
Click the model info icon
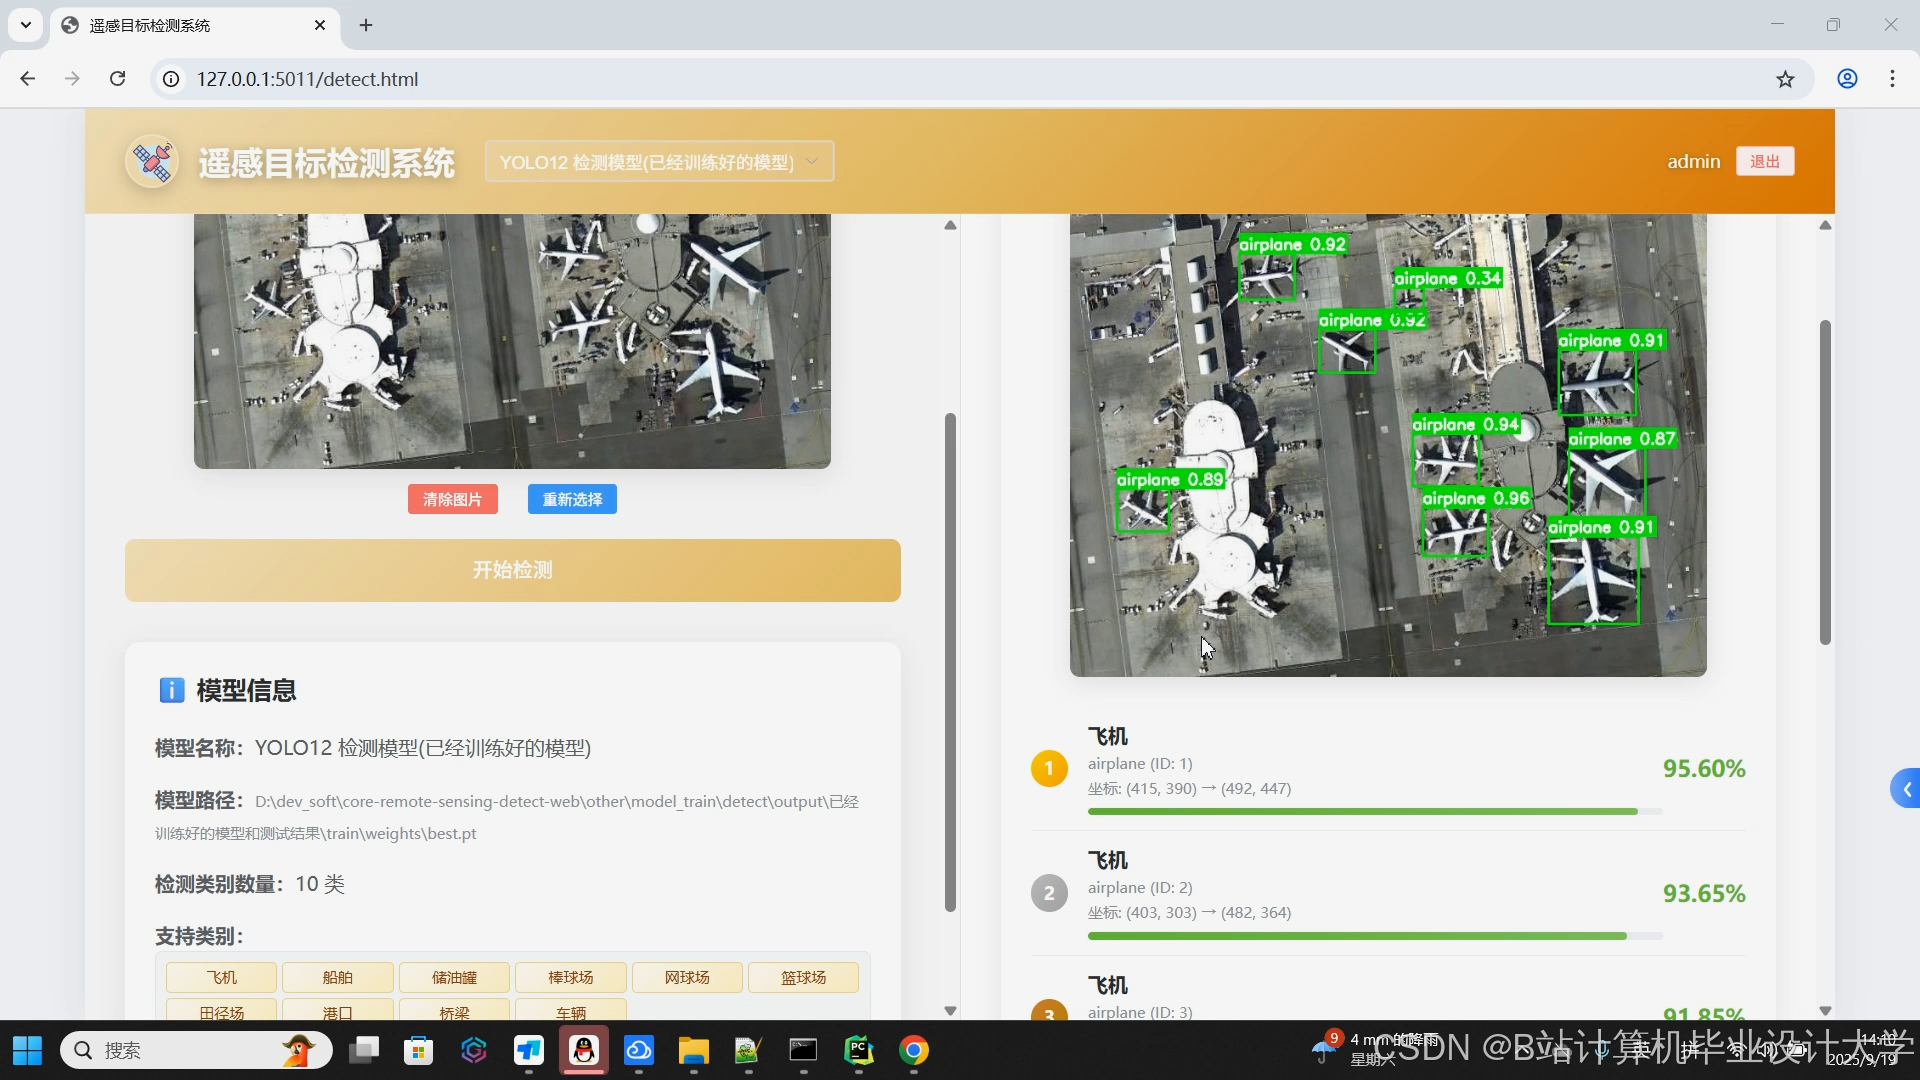[172, 690]
